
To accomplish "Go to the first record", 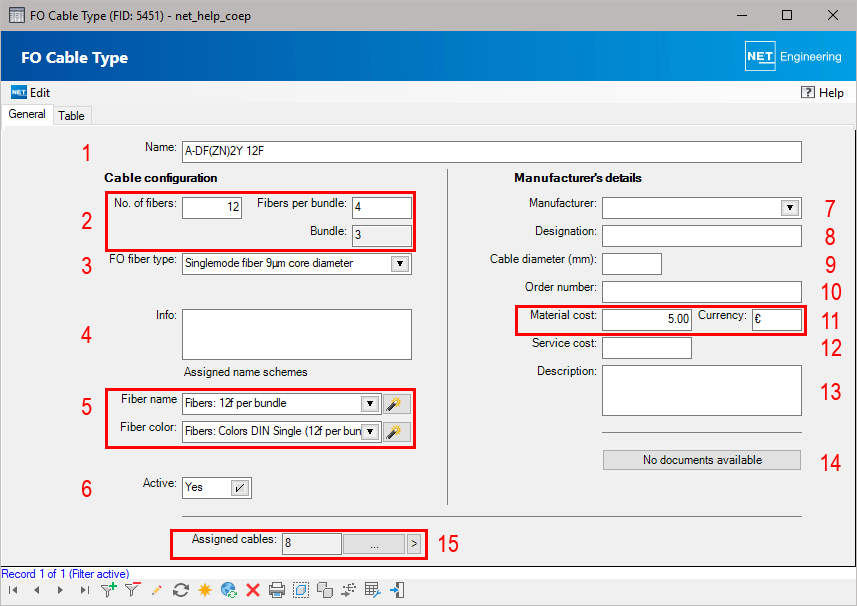I will pos(14,590).
